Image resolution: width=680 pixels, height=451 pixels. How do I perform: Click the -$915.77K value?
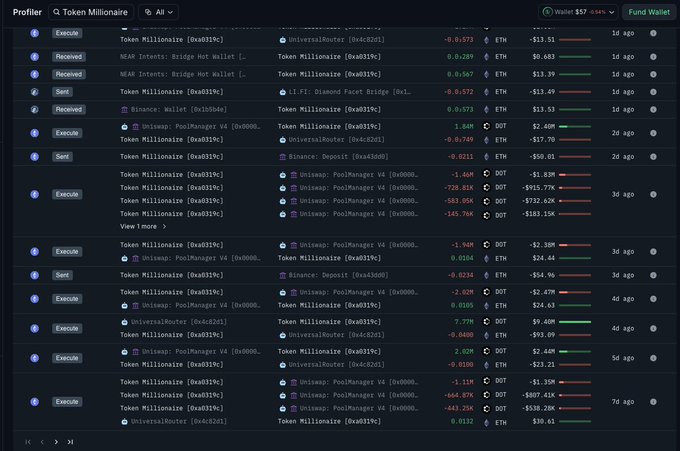pos(538,188)
